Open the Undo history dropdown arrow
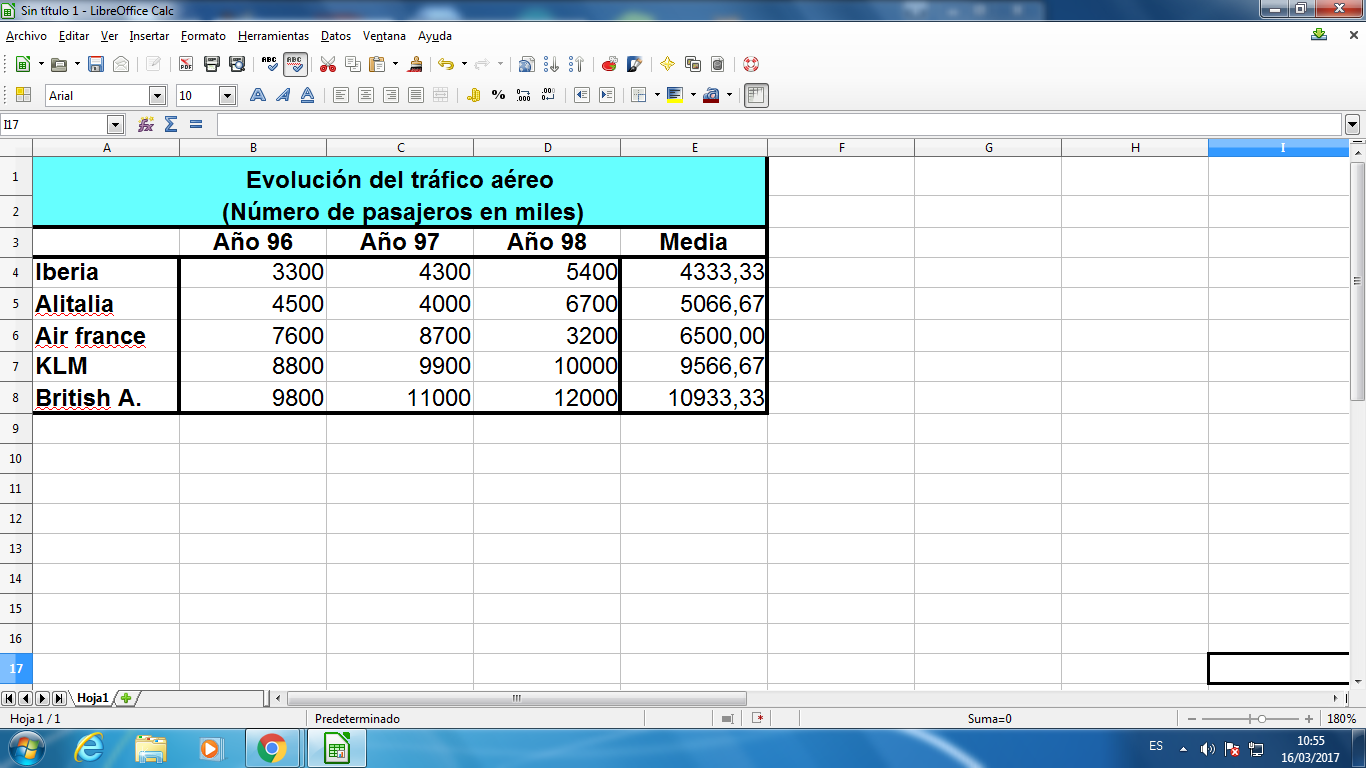The height and width of the screenshot is (768, 1366). pos(464,64)
